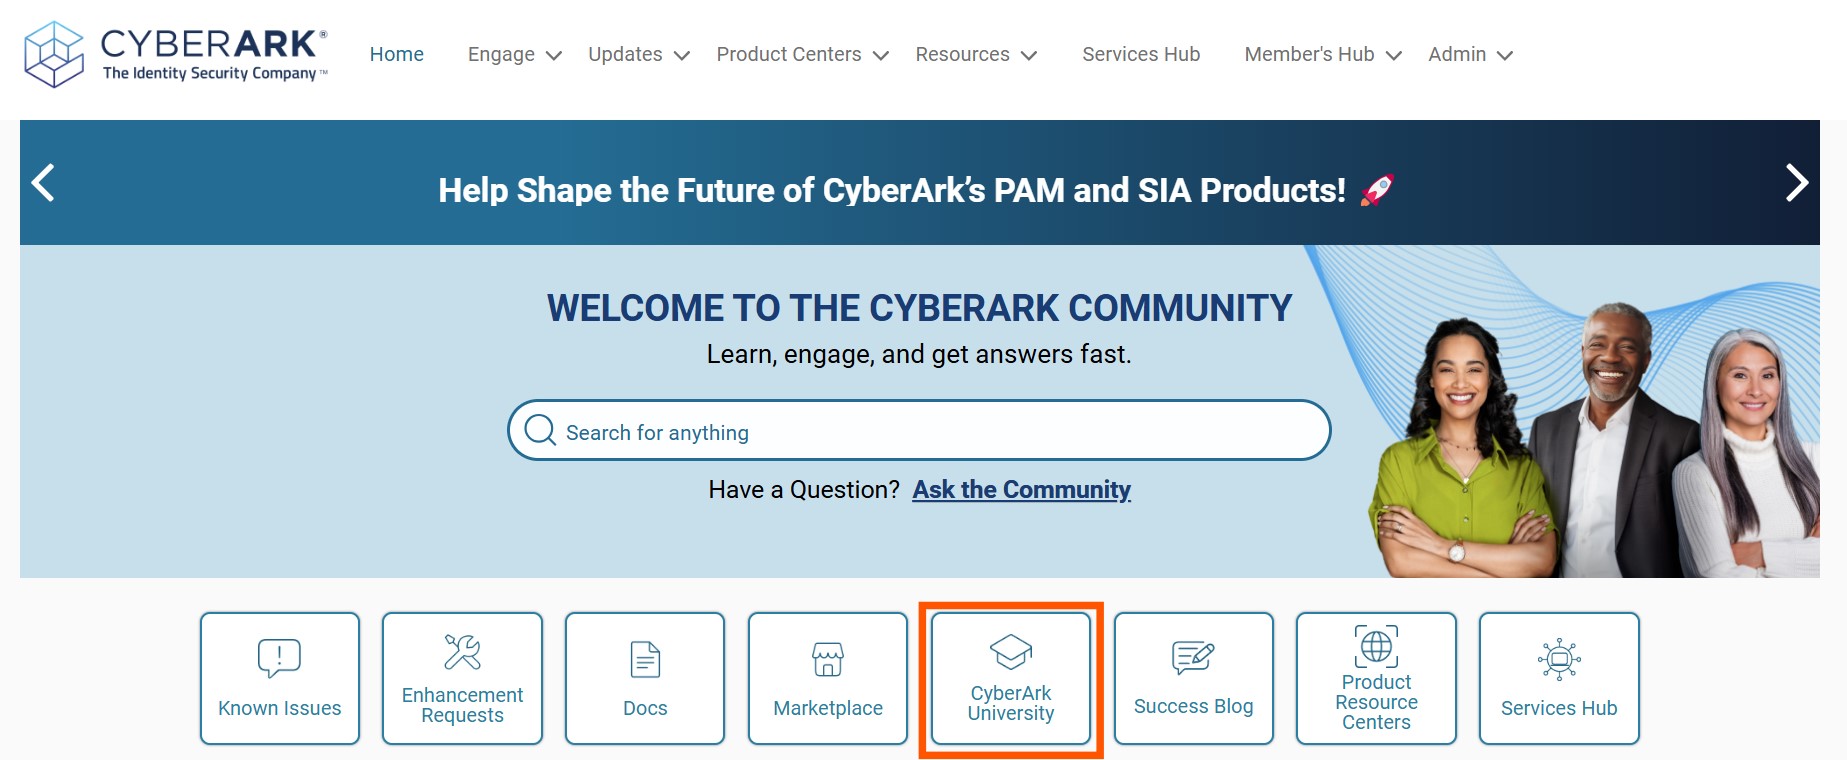This screenshot has width=1847, height=760.
Task: Open the Resources menu
Action: [962, 54]
